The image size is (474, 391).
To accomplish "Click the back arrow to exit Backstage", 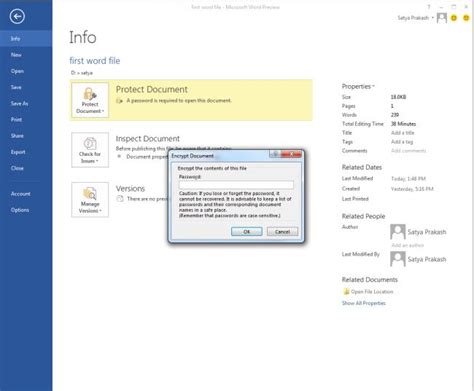I will pyautogui.click(x=17, y=16).
